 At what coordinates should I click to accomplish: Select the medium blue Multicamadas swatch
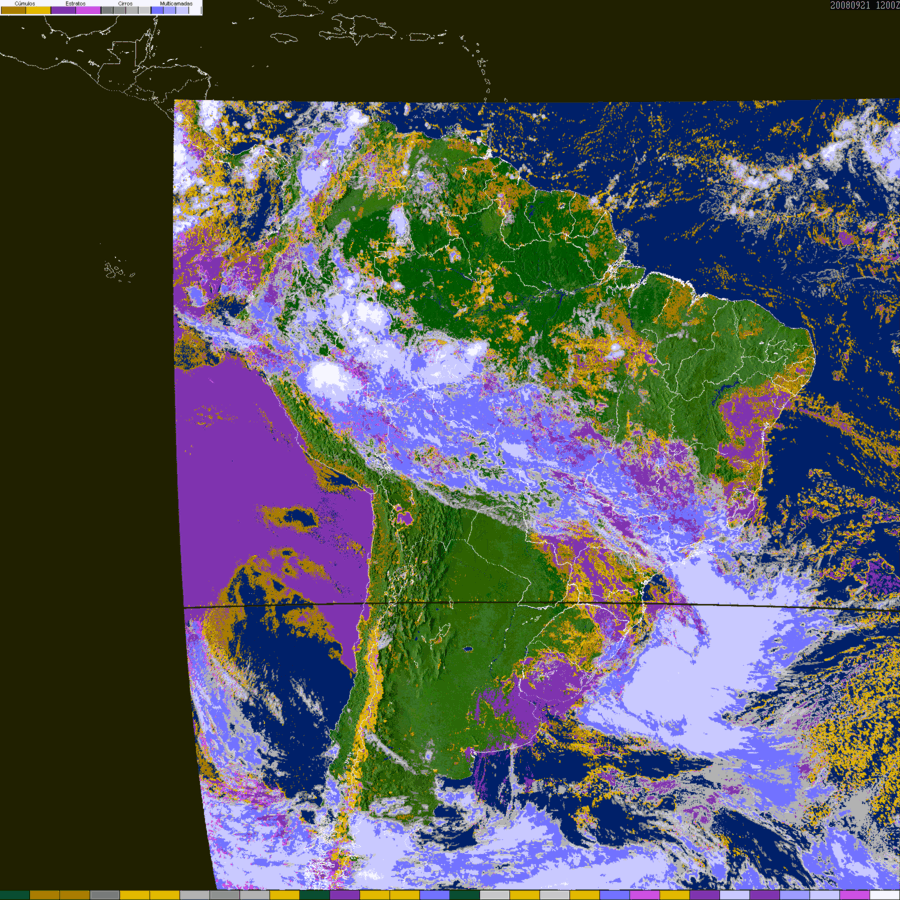click(x=169, y=10)
